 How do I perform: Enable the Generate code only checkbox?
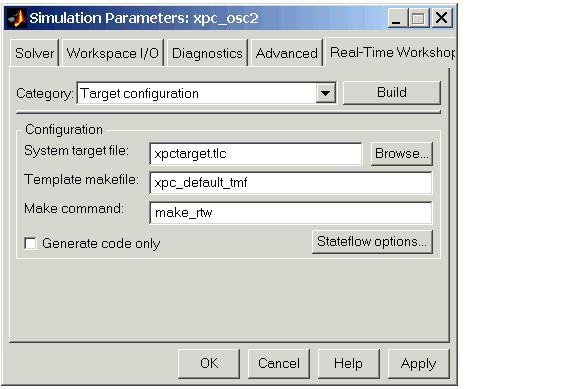coord(30,243)
